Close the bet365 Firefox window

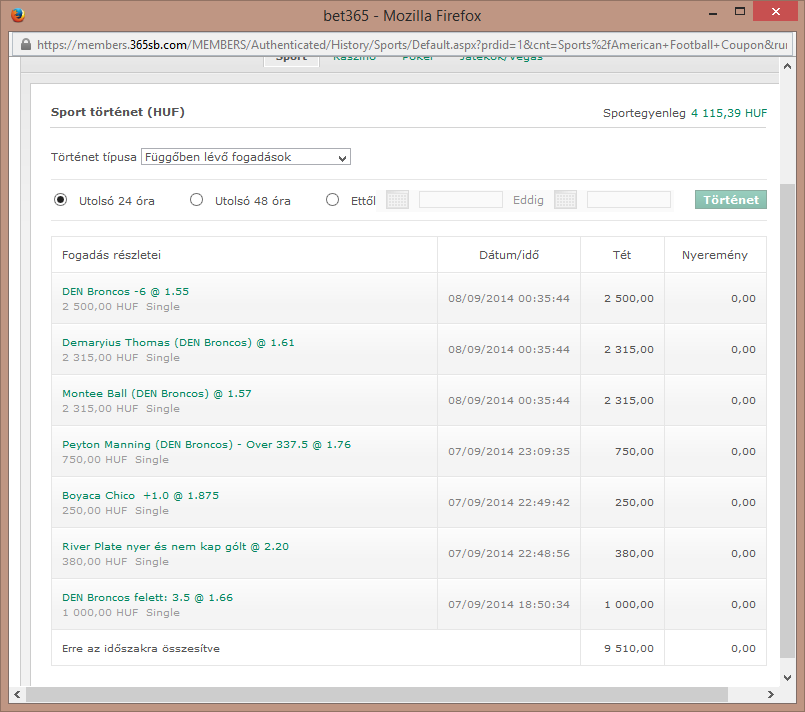pos(775,11)
